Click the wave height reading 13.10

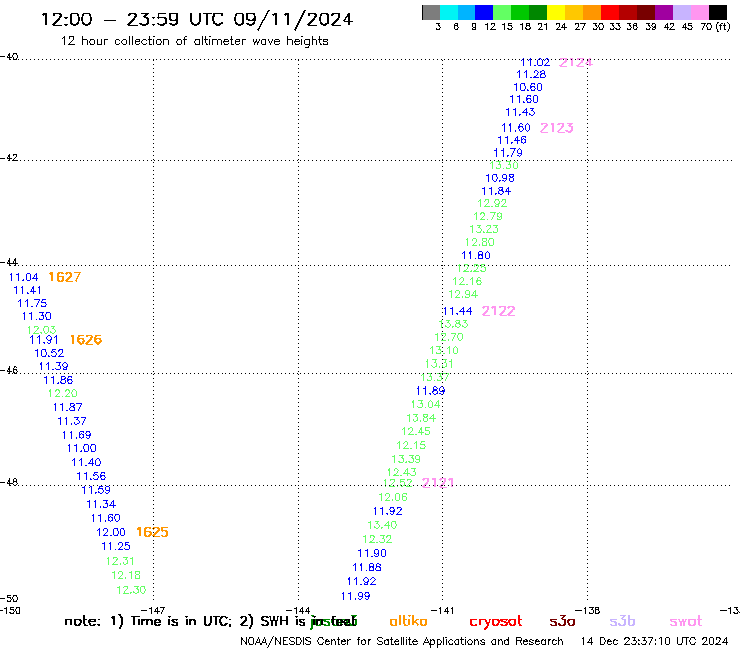point(444,351)
